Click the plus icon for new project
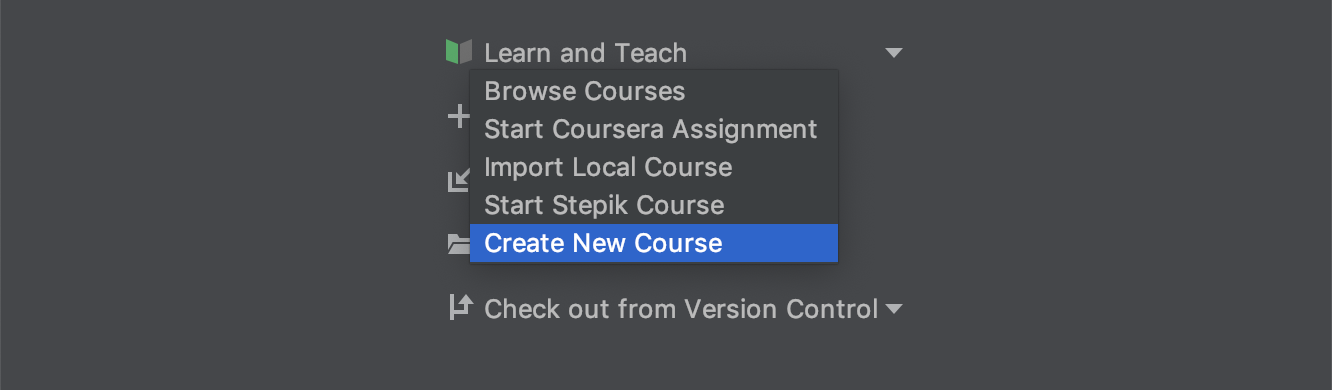The height and width of the screenshot is (390, 1332). tap(457, 116)
